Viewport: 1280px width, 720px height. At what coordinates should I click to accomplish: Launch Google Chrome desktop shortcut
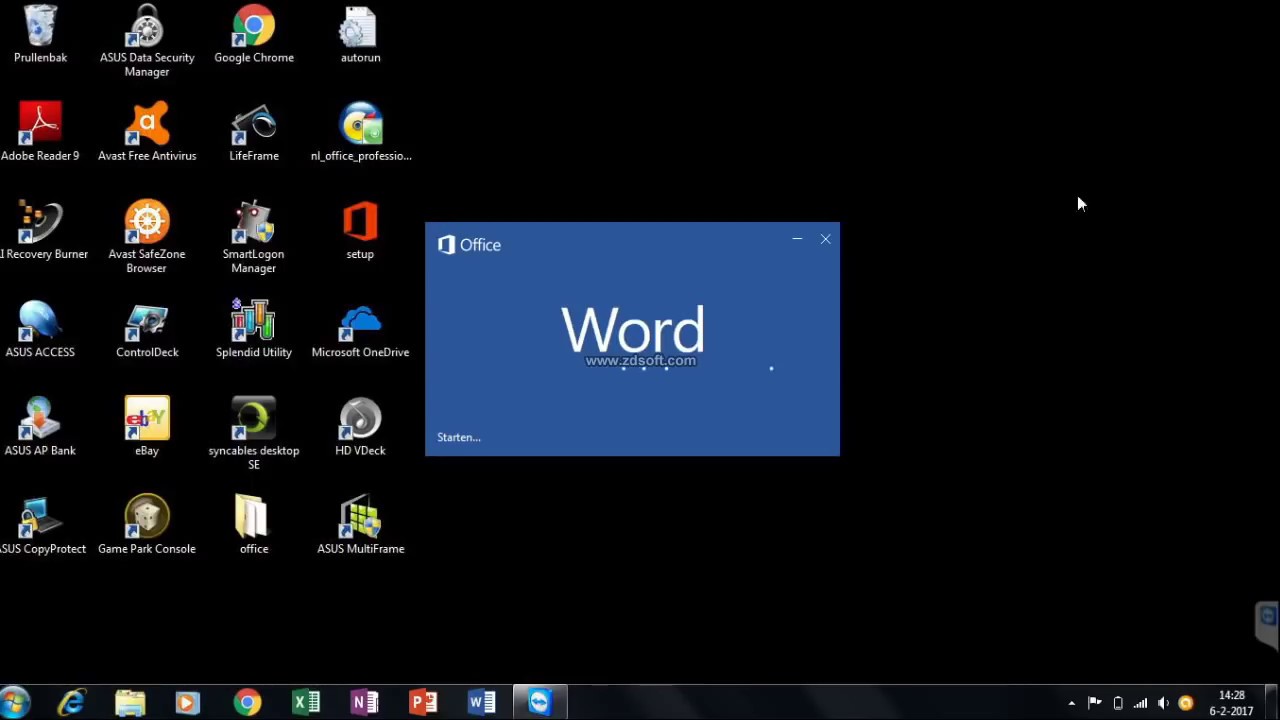tap(254, 35)
